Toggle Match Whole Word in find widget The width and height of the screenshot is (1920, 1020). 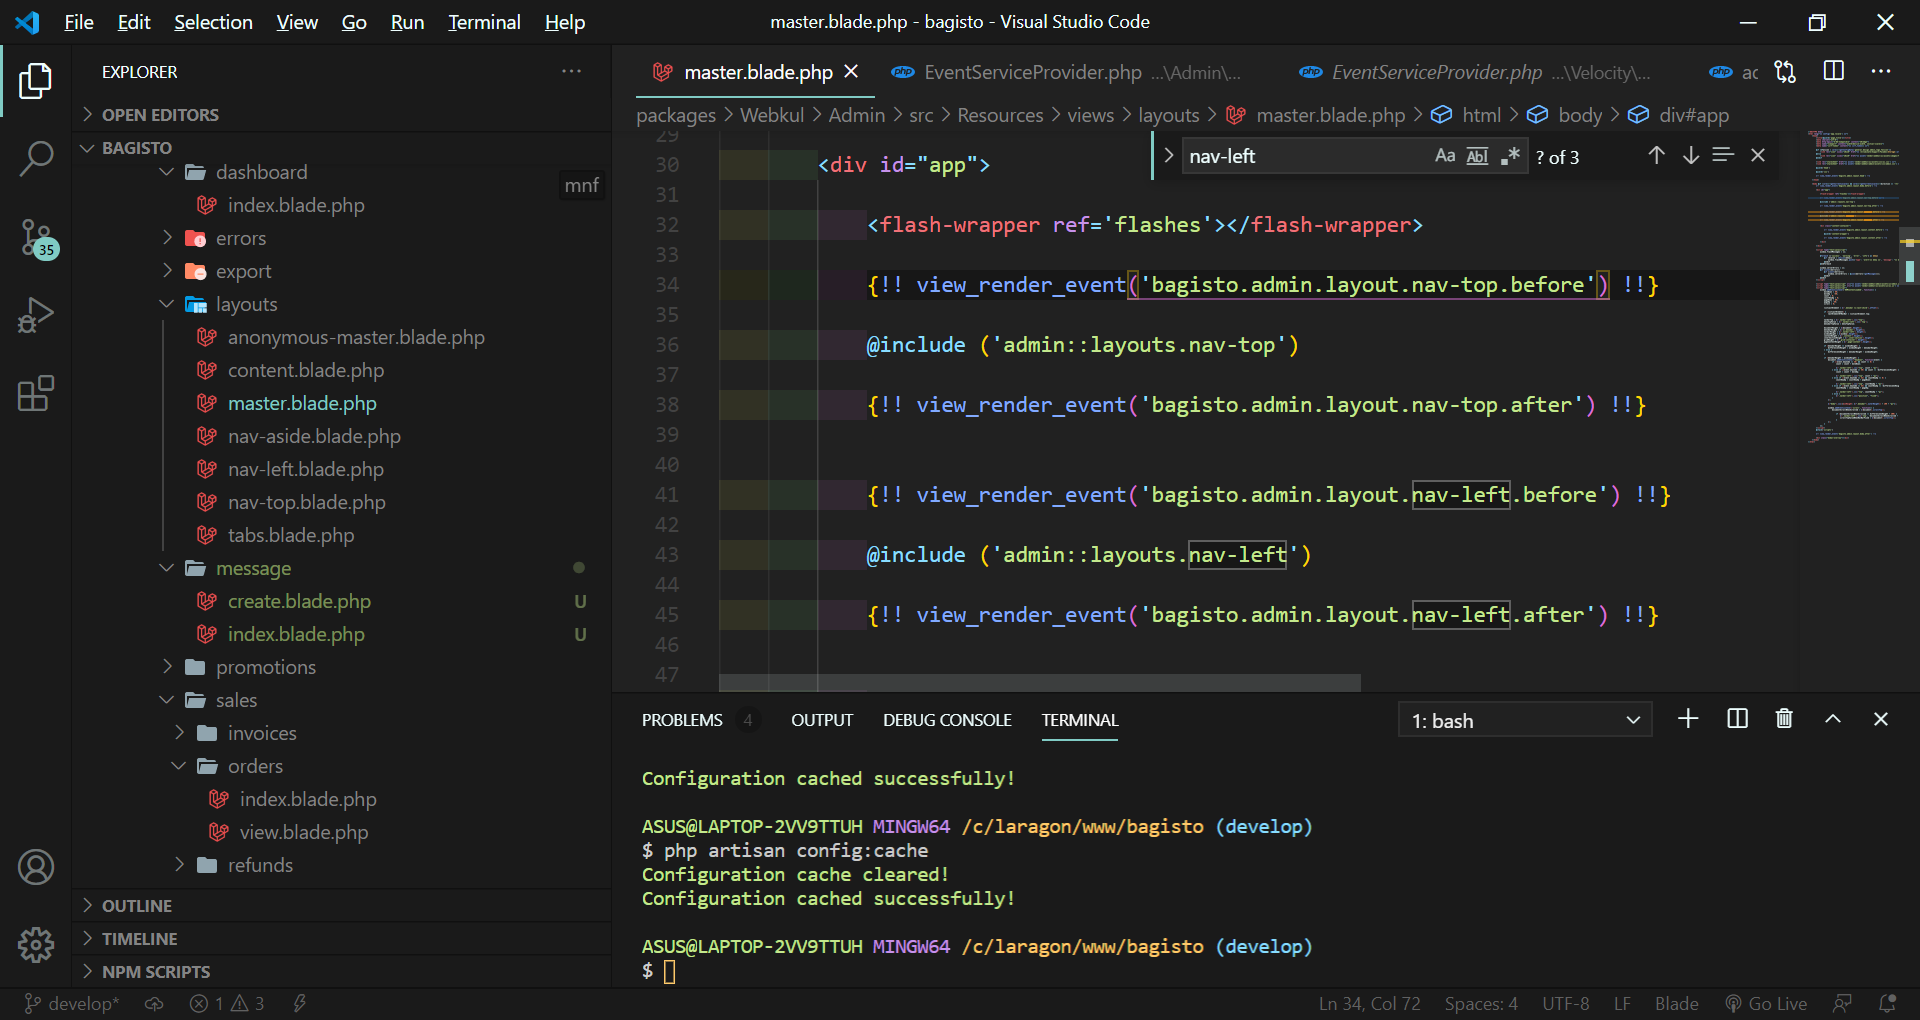point(1477,156)
